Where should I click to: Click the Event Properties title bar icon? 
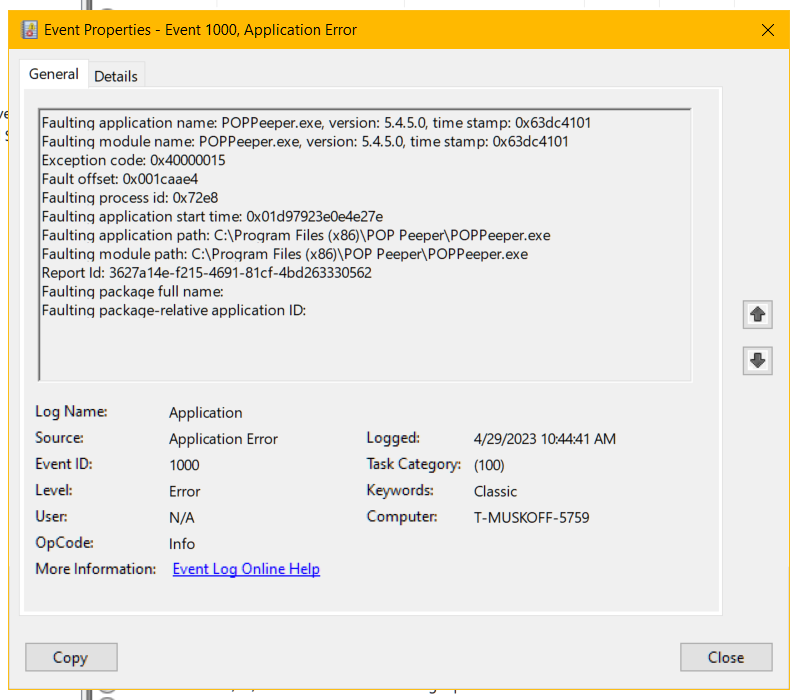coord(29,30)
